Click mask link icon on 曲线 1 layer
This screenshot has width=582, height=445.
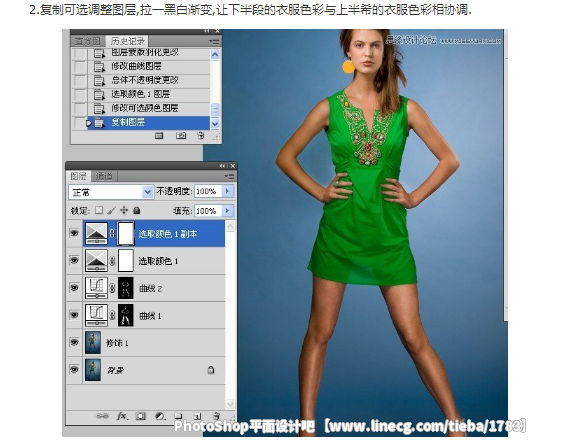(112, 315)
